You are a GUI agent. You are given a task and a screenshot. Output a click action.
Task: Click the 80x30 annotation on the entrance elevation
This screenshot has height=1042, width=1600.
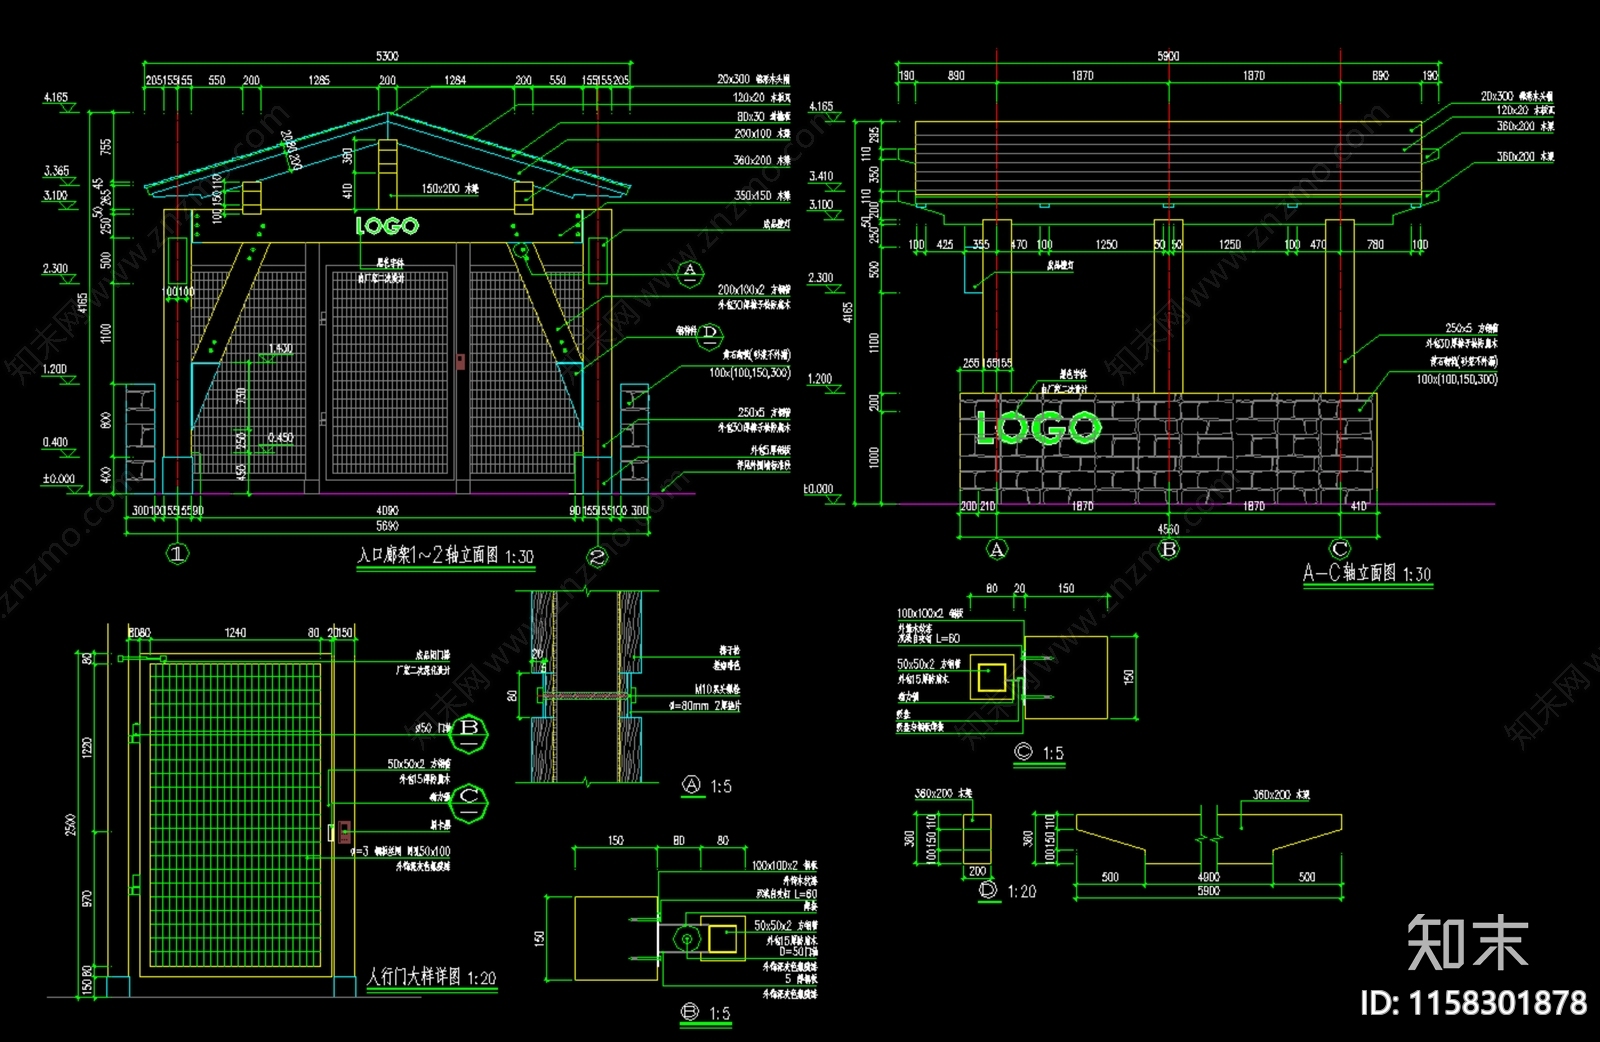764,117
